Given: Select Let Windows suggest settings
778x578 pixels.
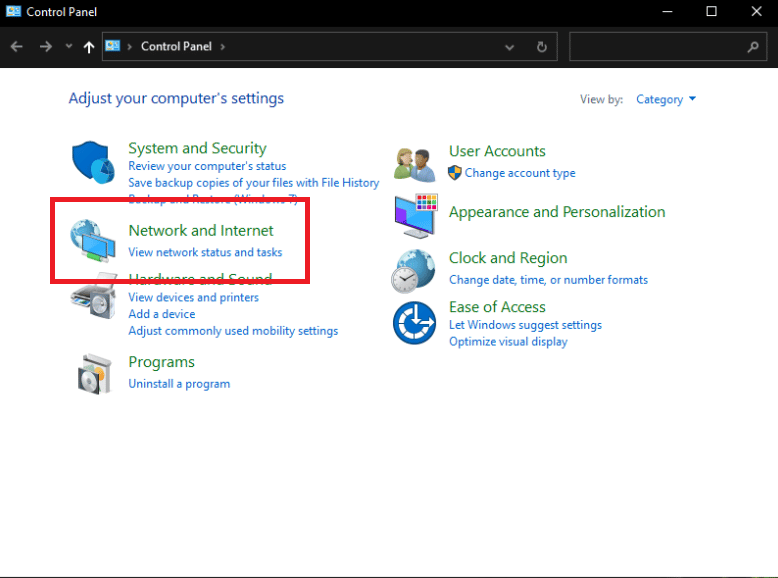Looking at the screenshot, I should 525,325.
